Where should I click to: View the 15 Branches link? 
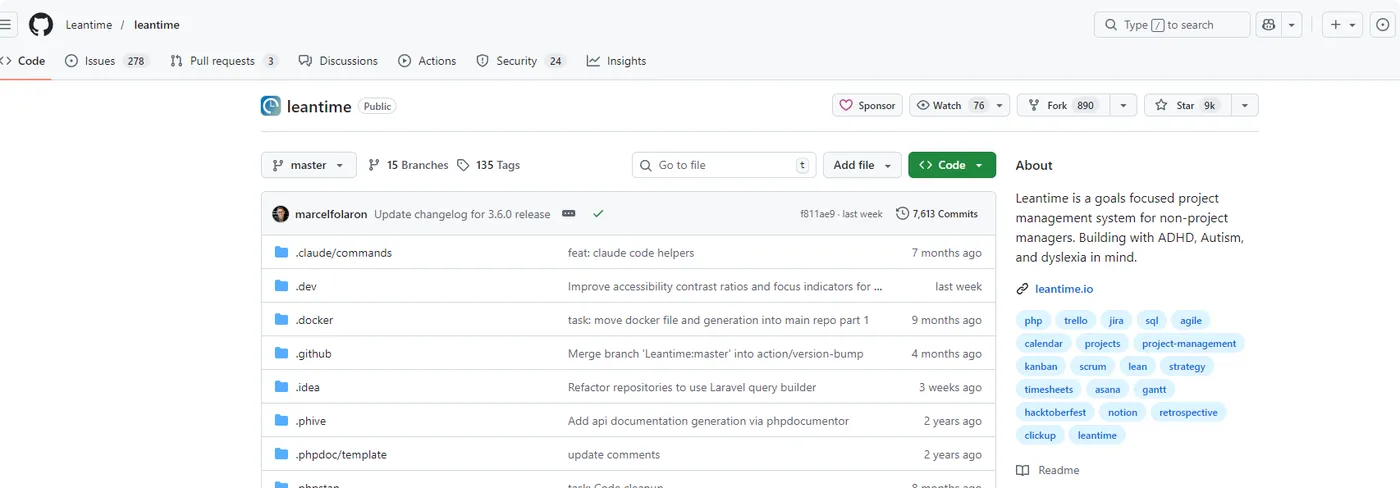tap(408, 165)
